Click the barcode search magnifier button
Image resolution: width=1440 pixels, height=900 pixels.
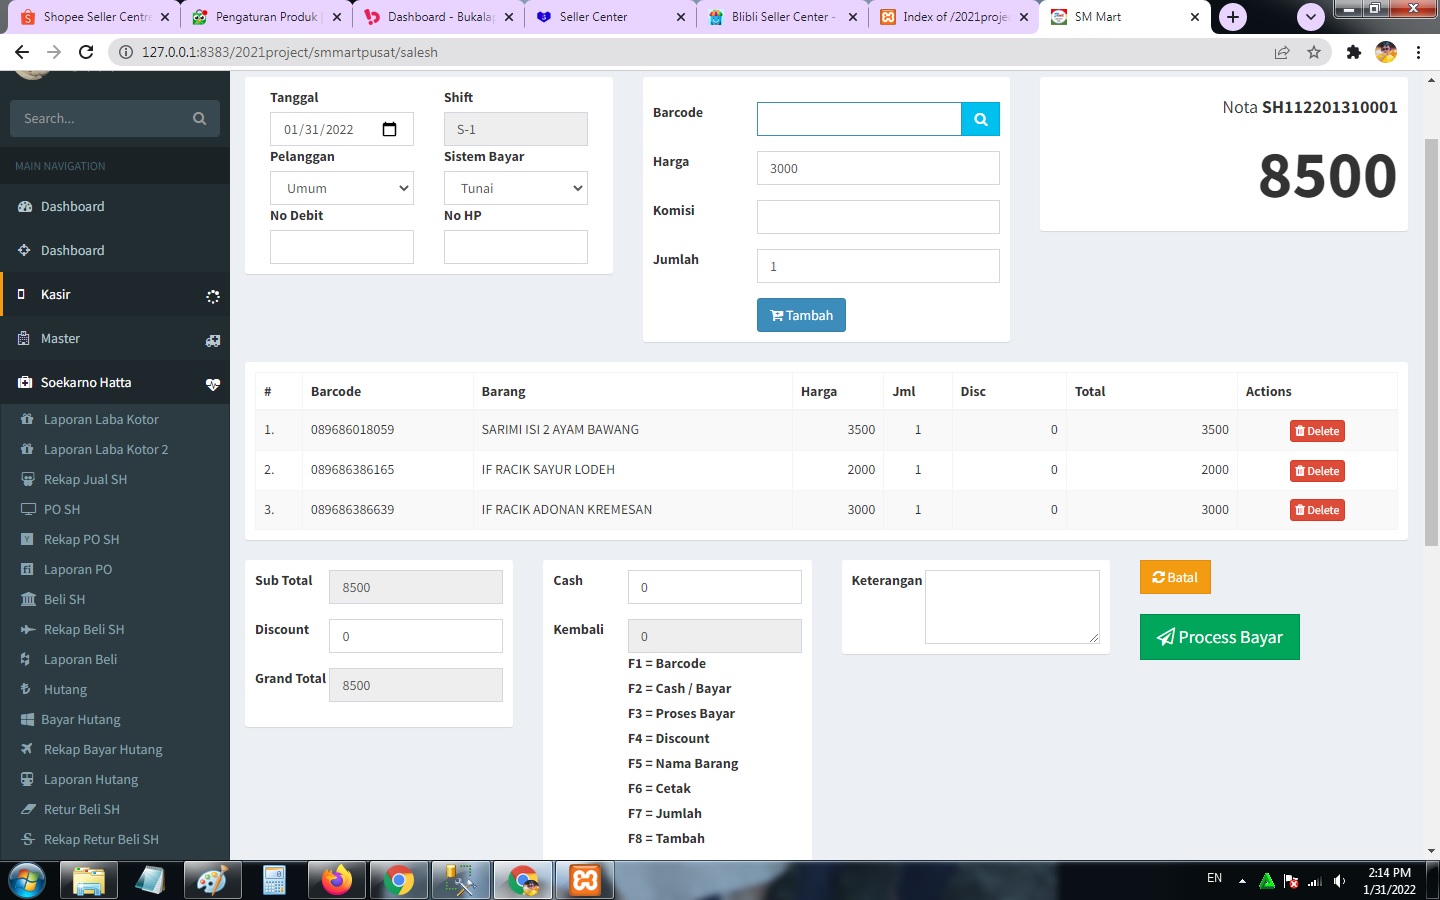coord(980,119)
